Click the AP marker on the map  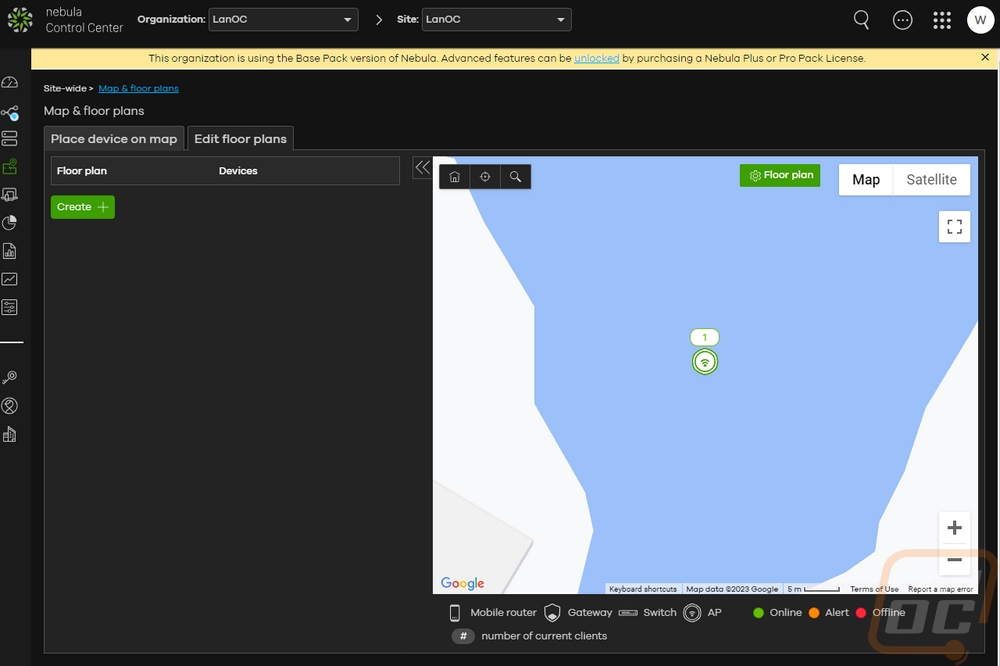[705, 362]
